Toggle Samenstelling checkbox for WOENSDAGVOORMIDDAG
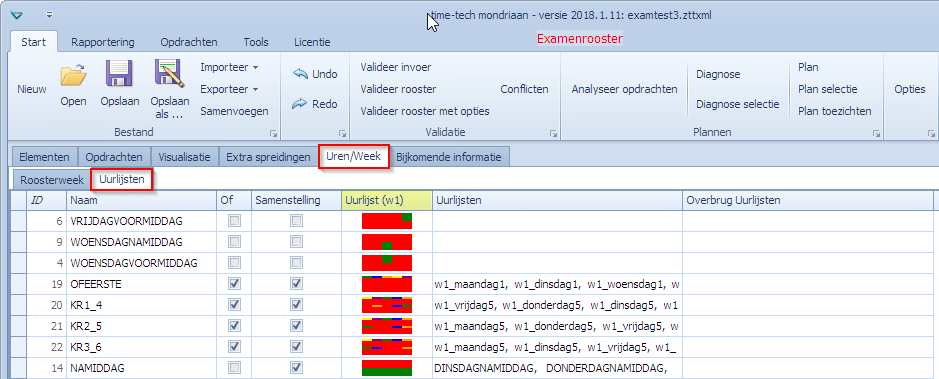939x379 pixels. (x=296, y=263)
